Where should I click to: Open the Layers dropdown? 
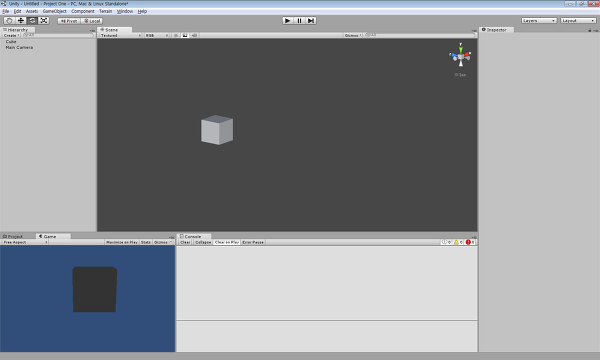[x=539, y=21]
